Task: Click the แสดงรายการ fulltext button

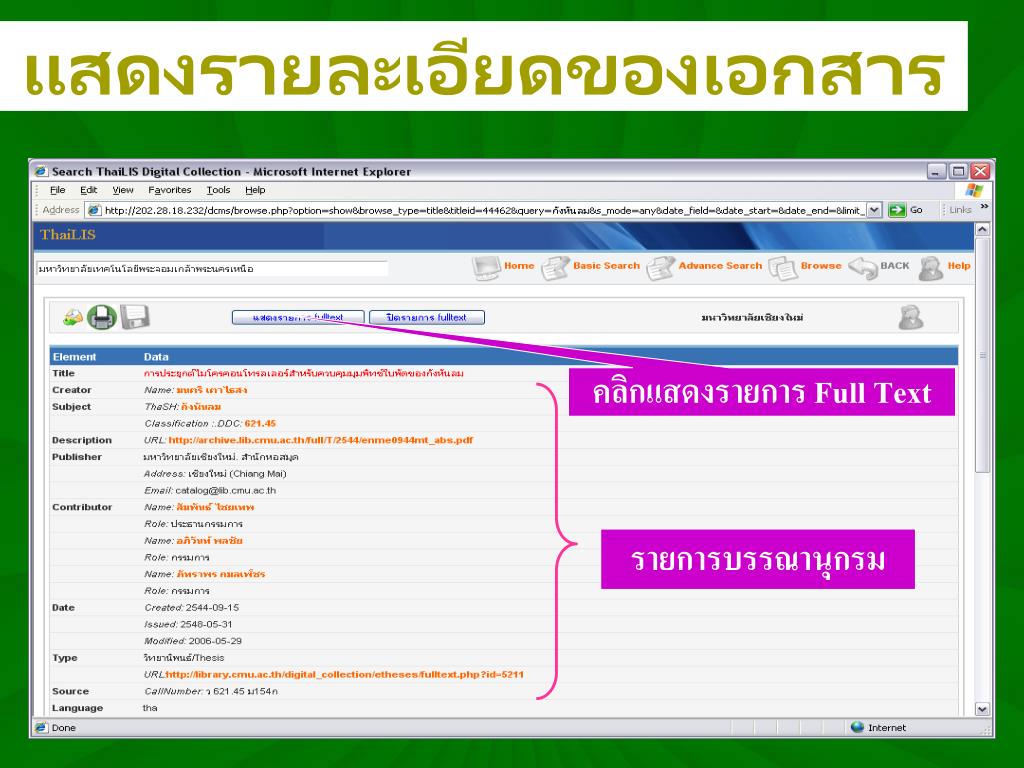Action: [298, 317]
